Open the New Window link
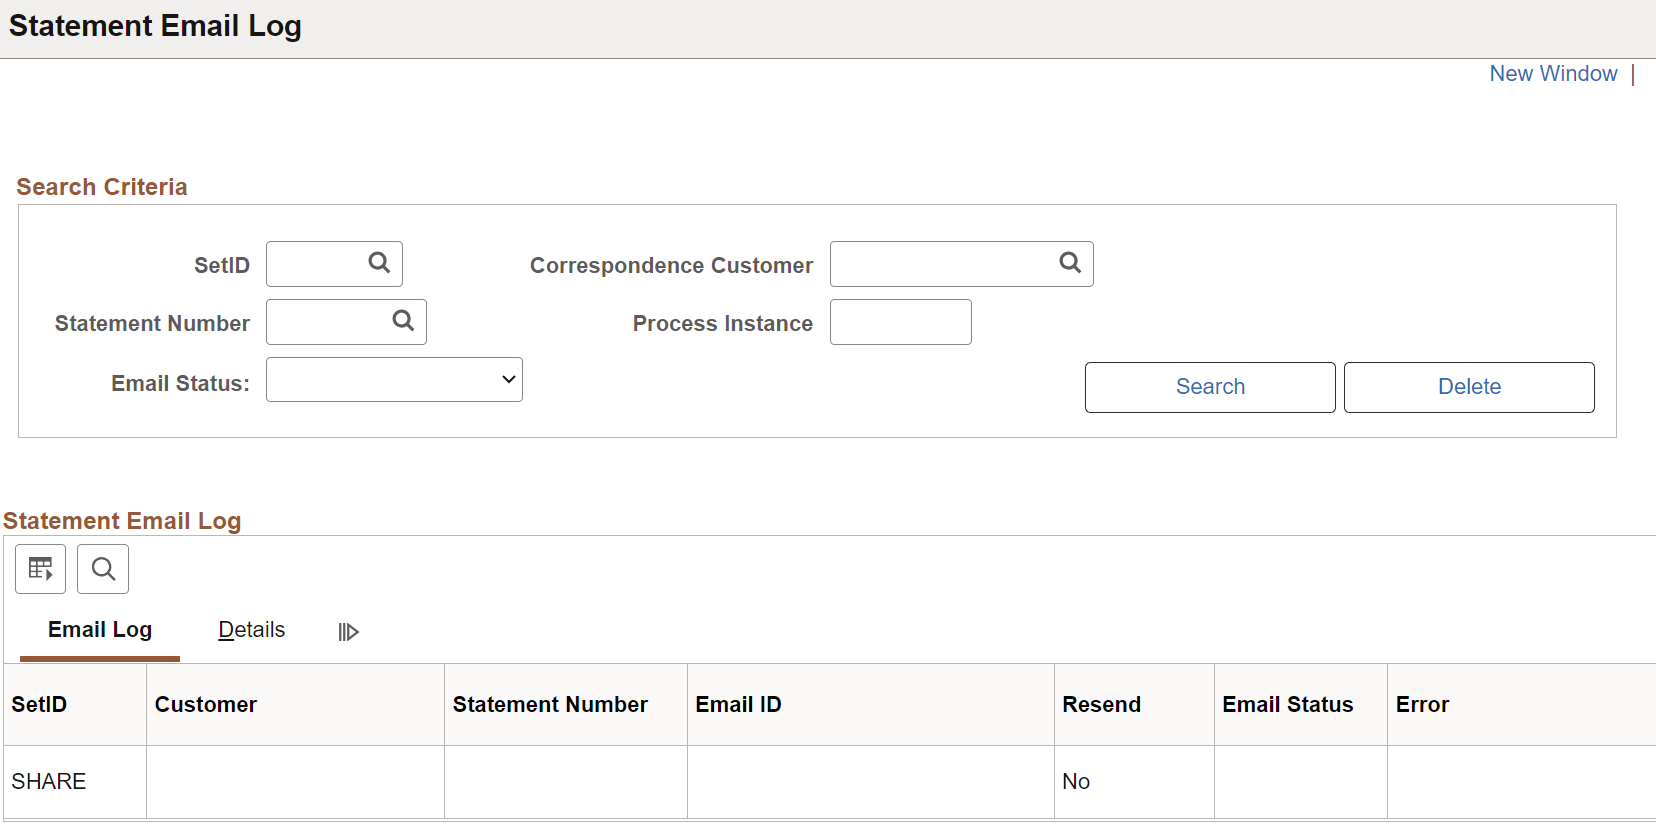This screenshot has width=1656, height=832. [1553, 74]
